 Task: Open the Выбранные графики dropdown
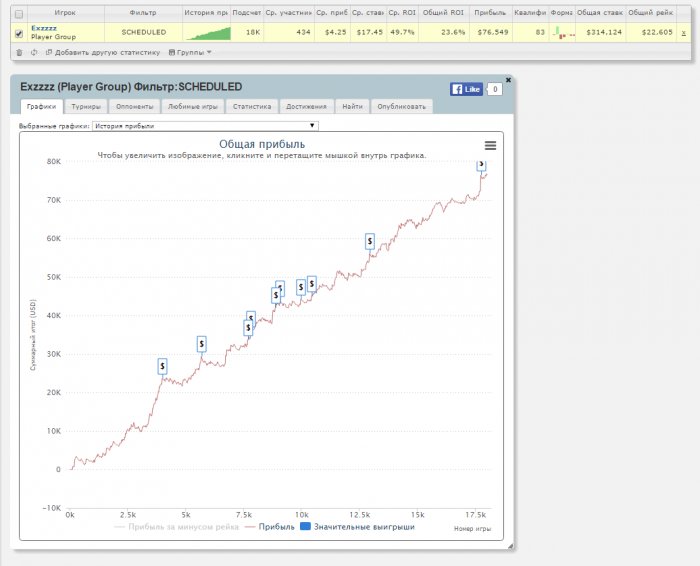[x=205, y=126]
